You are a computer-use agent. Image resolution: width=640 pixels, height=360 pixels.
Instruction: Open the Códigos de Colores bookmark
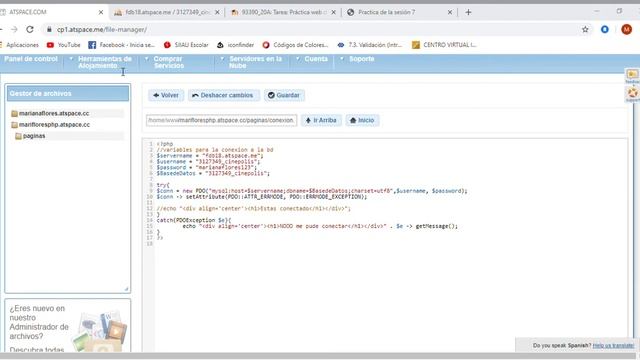point(295,45)
